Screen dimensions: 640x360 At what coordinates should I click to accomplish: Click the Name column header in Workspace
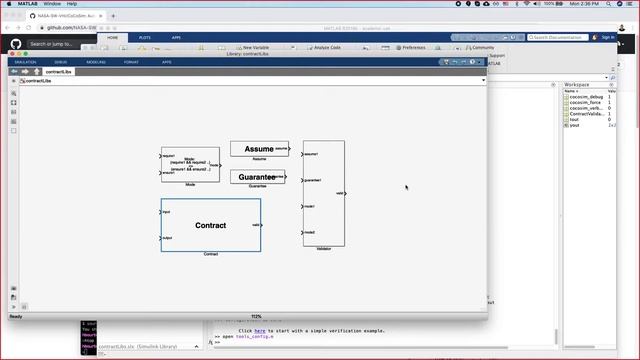(571, 91)
